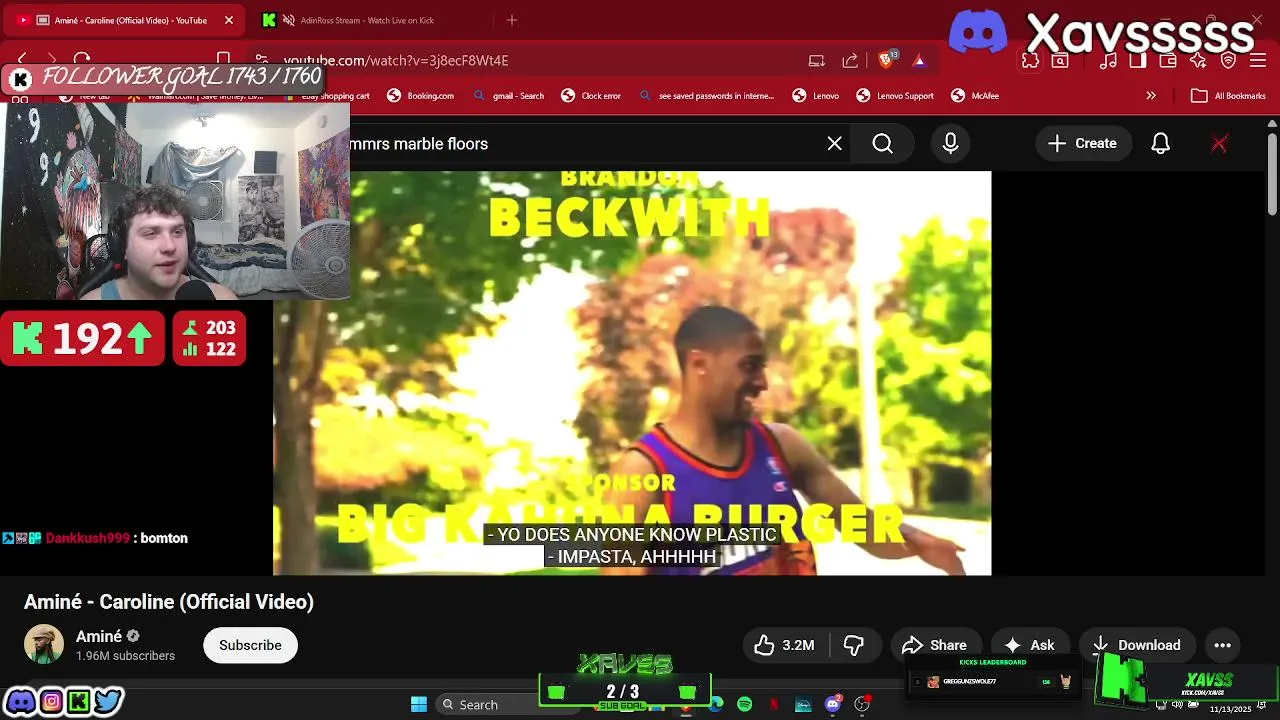Switch to the Aminé Caroline YouTube tab

(x=126, y=20)
